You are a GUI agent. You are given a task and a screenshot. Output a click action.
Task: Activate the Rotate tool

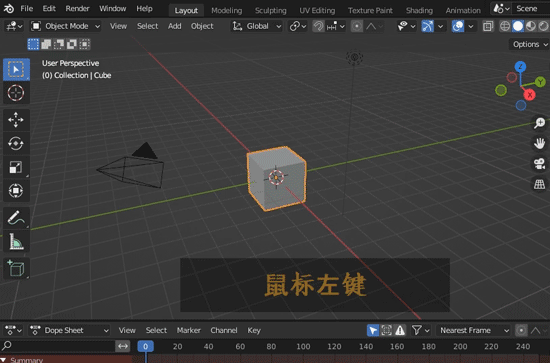(x=16, y=143)
